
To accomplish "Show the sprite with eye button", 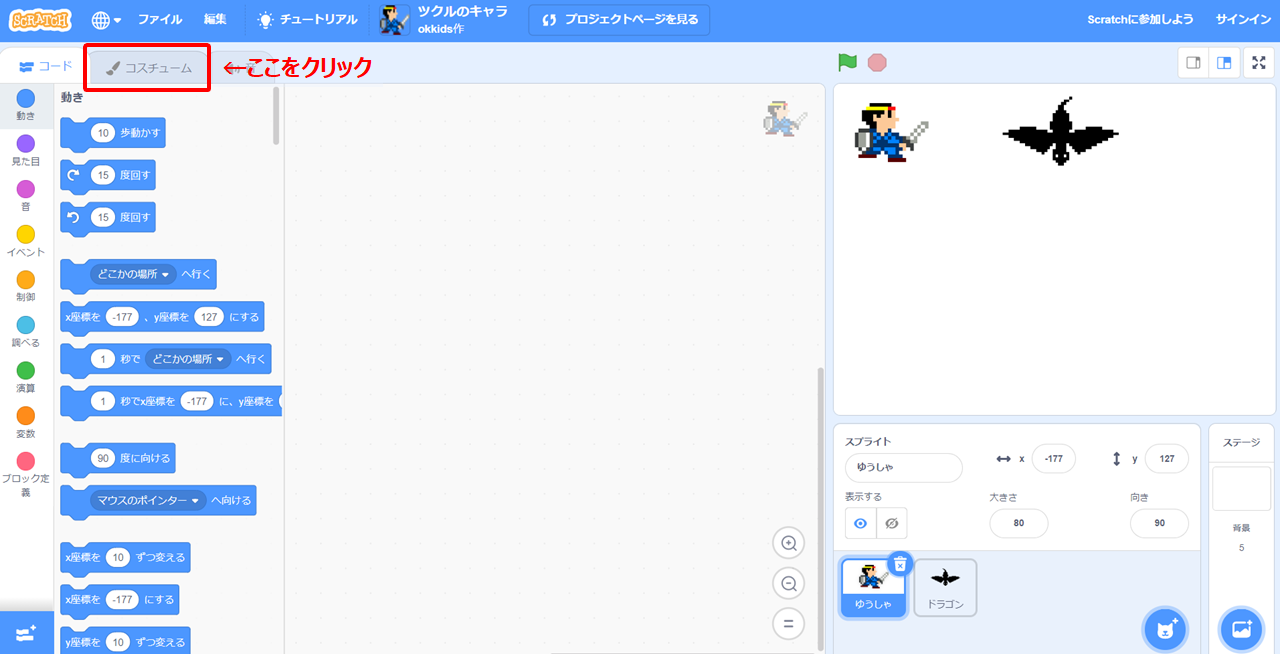I will pos(860,523).
